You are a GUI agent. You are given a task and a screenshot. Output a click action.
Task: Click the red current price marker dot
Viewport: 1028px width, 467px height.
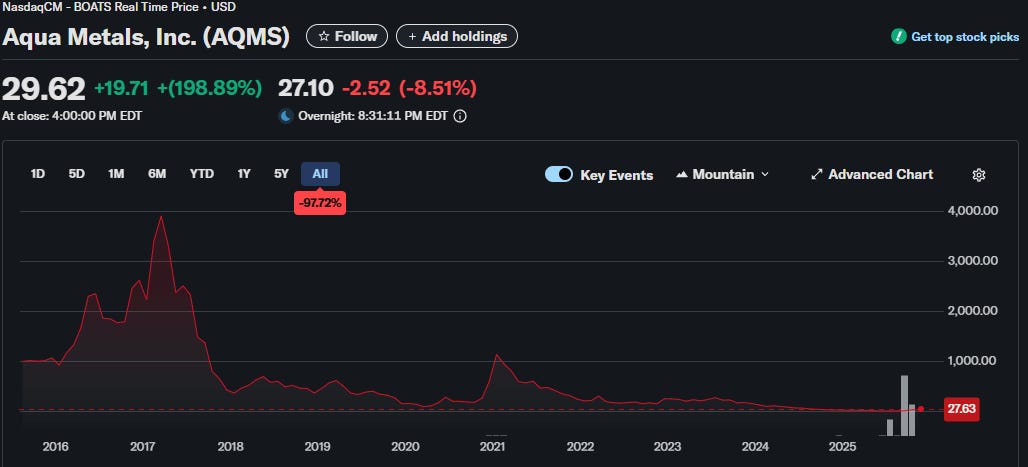point(920,409)
